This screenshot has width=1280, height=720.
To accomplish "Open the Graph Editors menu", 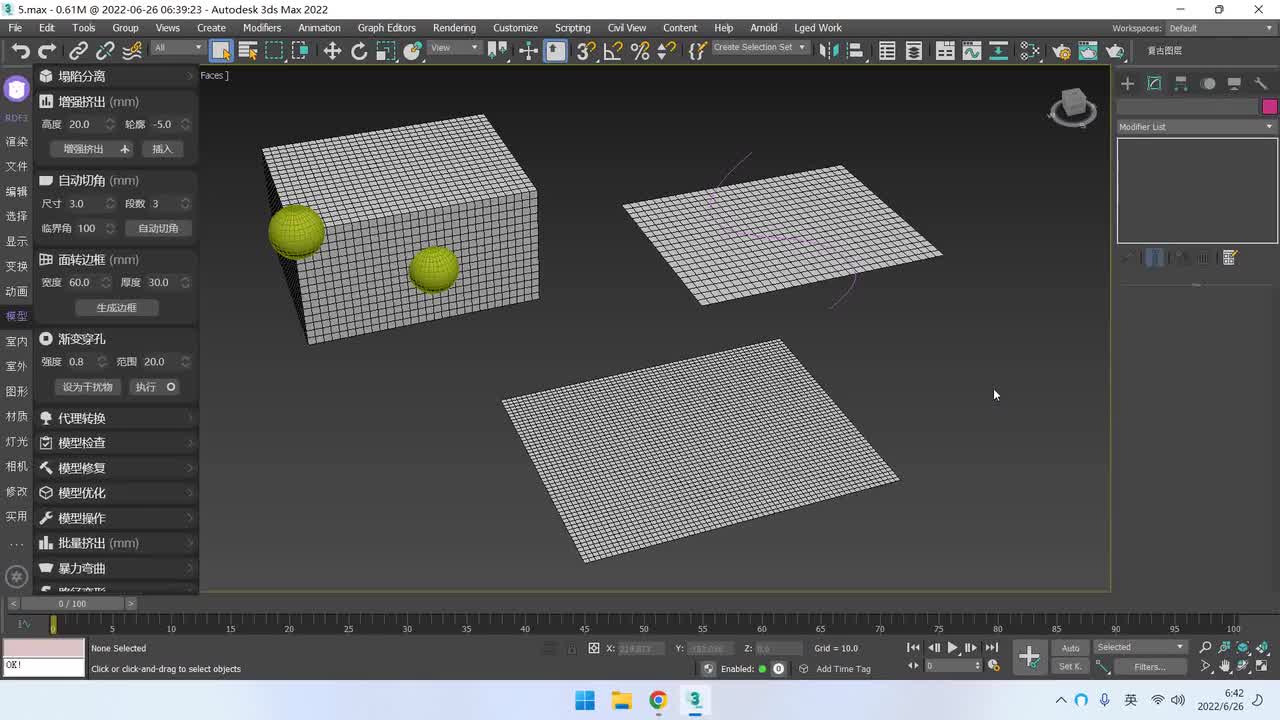I will (386, 28).
